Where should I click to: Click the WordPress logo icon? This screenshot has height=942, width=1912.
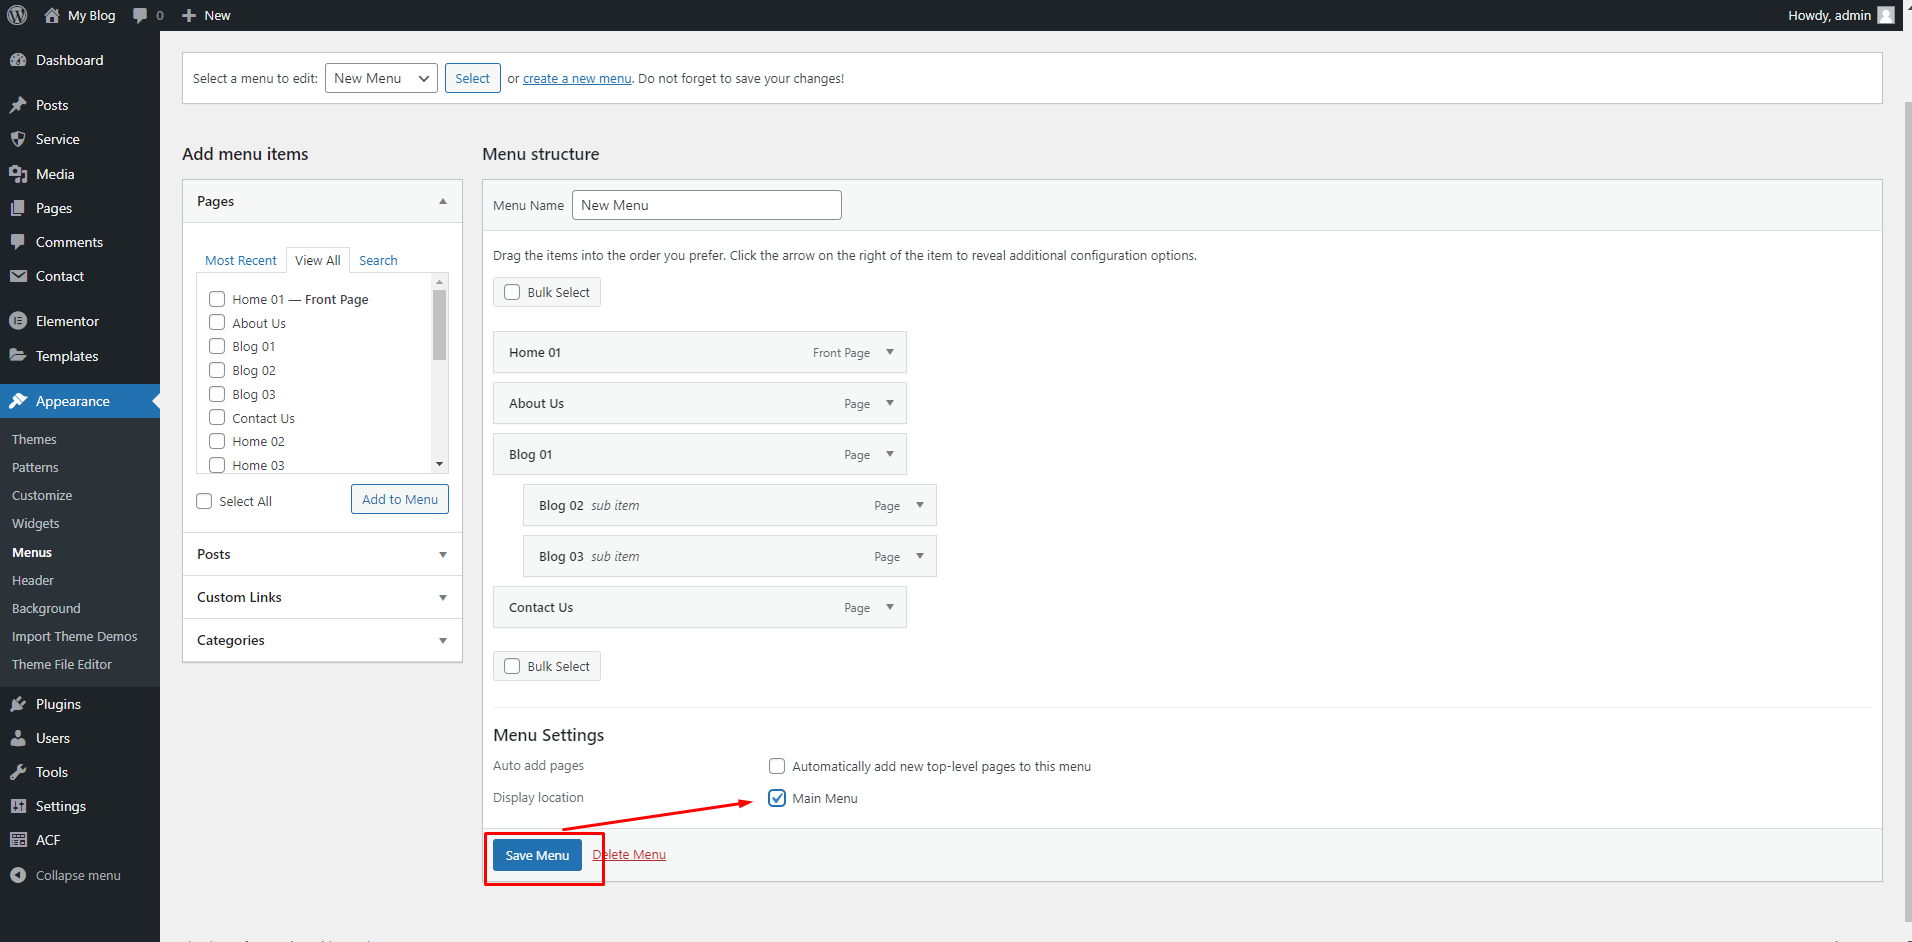coord(17,15)
